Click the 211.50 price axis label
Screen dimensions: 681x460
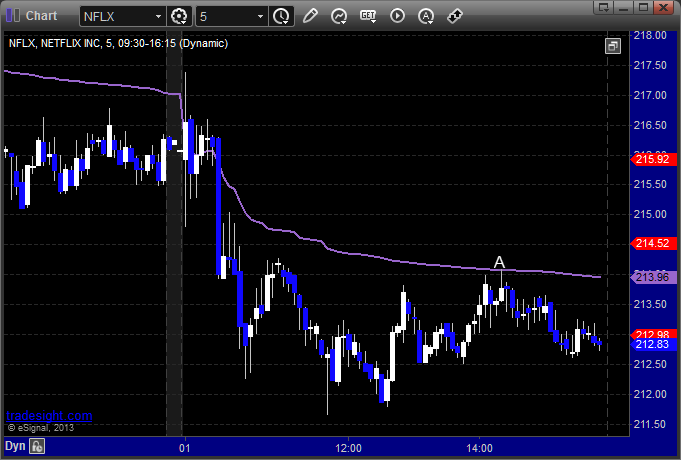pos(650,424)
